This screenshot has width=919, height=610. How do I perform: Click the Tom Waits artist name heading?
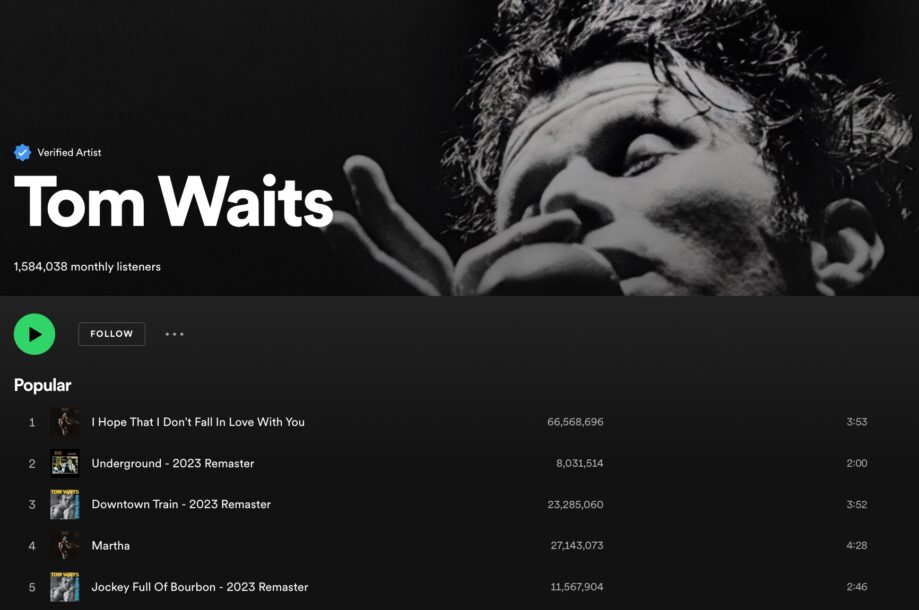tap(173, 201)
